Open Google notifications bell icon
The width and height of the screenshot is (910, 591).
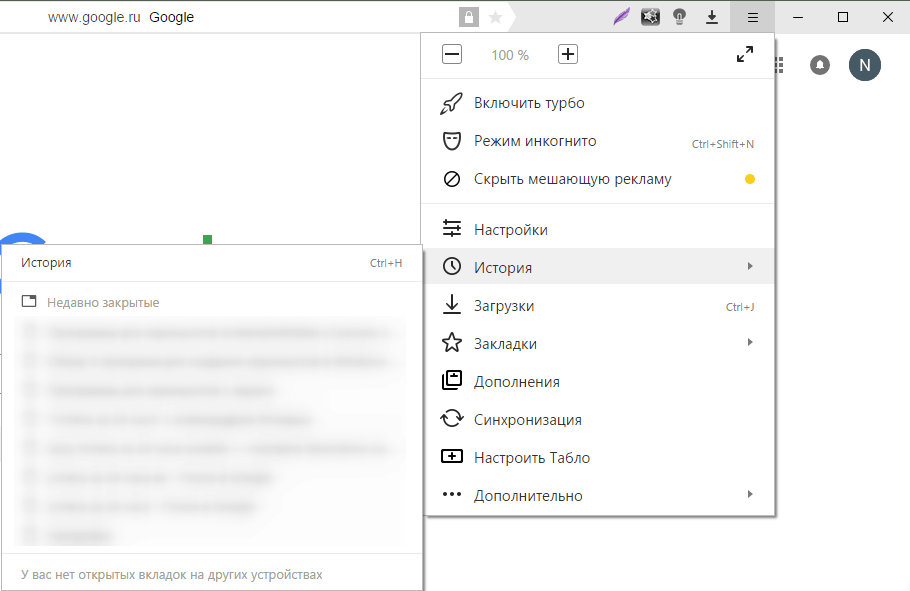click(x=819, y=65)
